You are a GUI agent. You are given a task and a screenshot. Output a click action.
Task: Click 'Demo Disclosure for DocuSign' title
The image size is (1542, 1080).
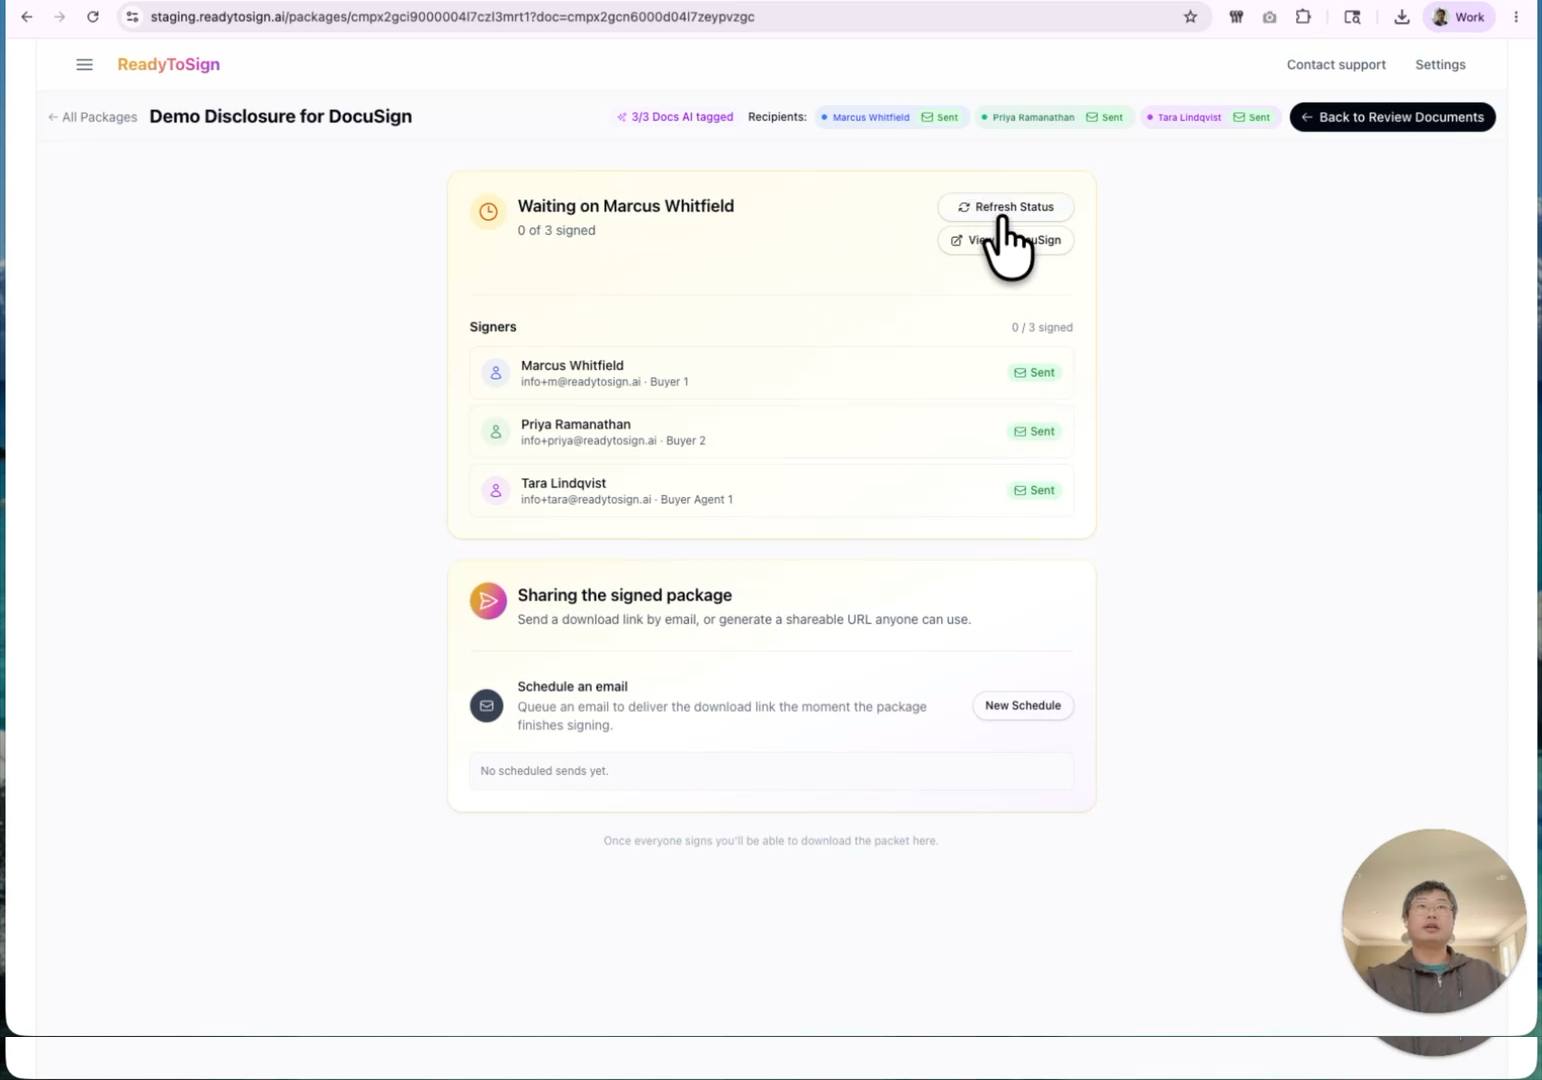[281, 116]
